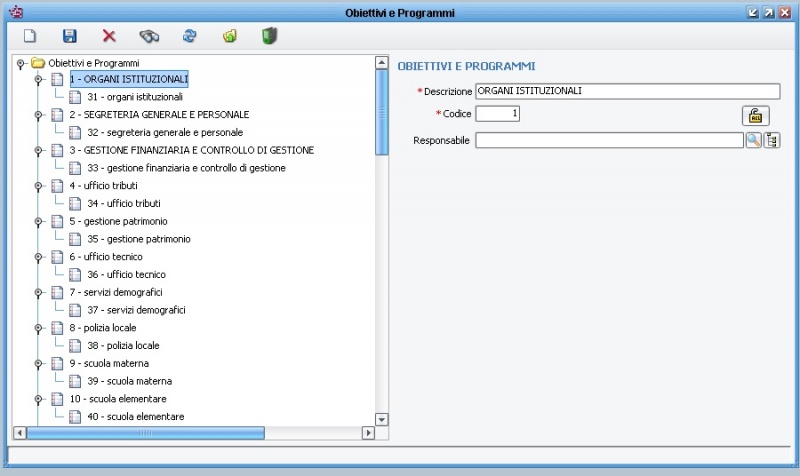Collapse the 4 - ufficio tributi node
The width and height of the screenshot is (800, 476).
[x=38, y=186]
